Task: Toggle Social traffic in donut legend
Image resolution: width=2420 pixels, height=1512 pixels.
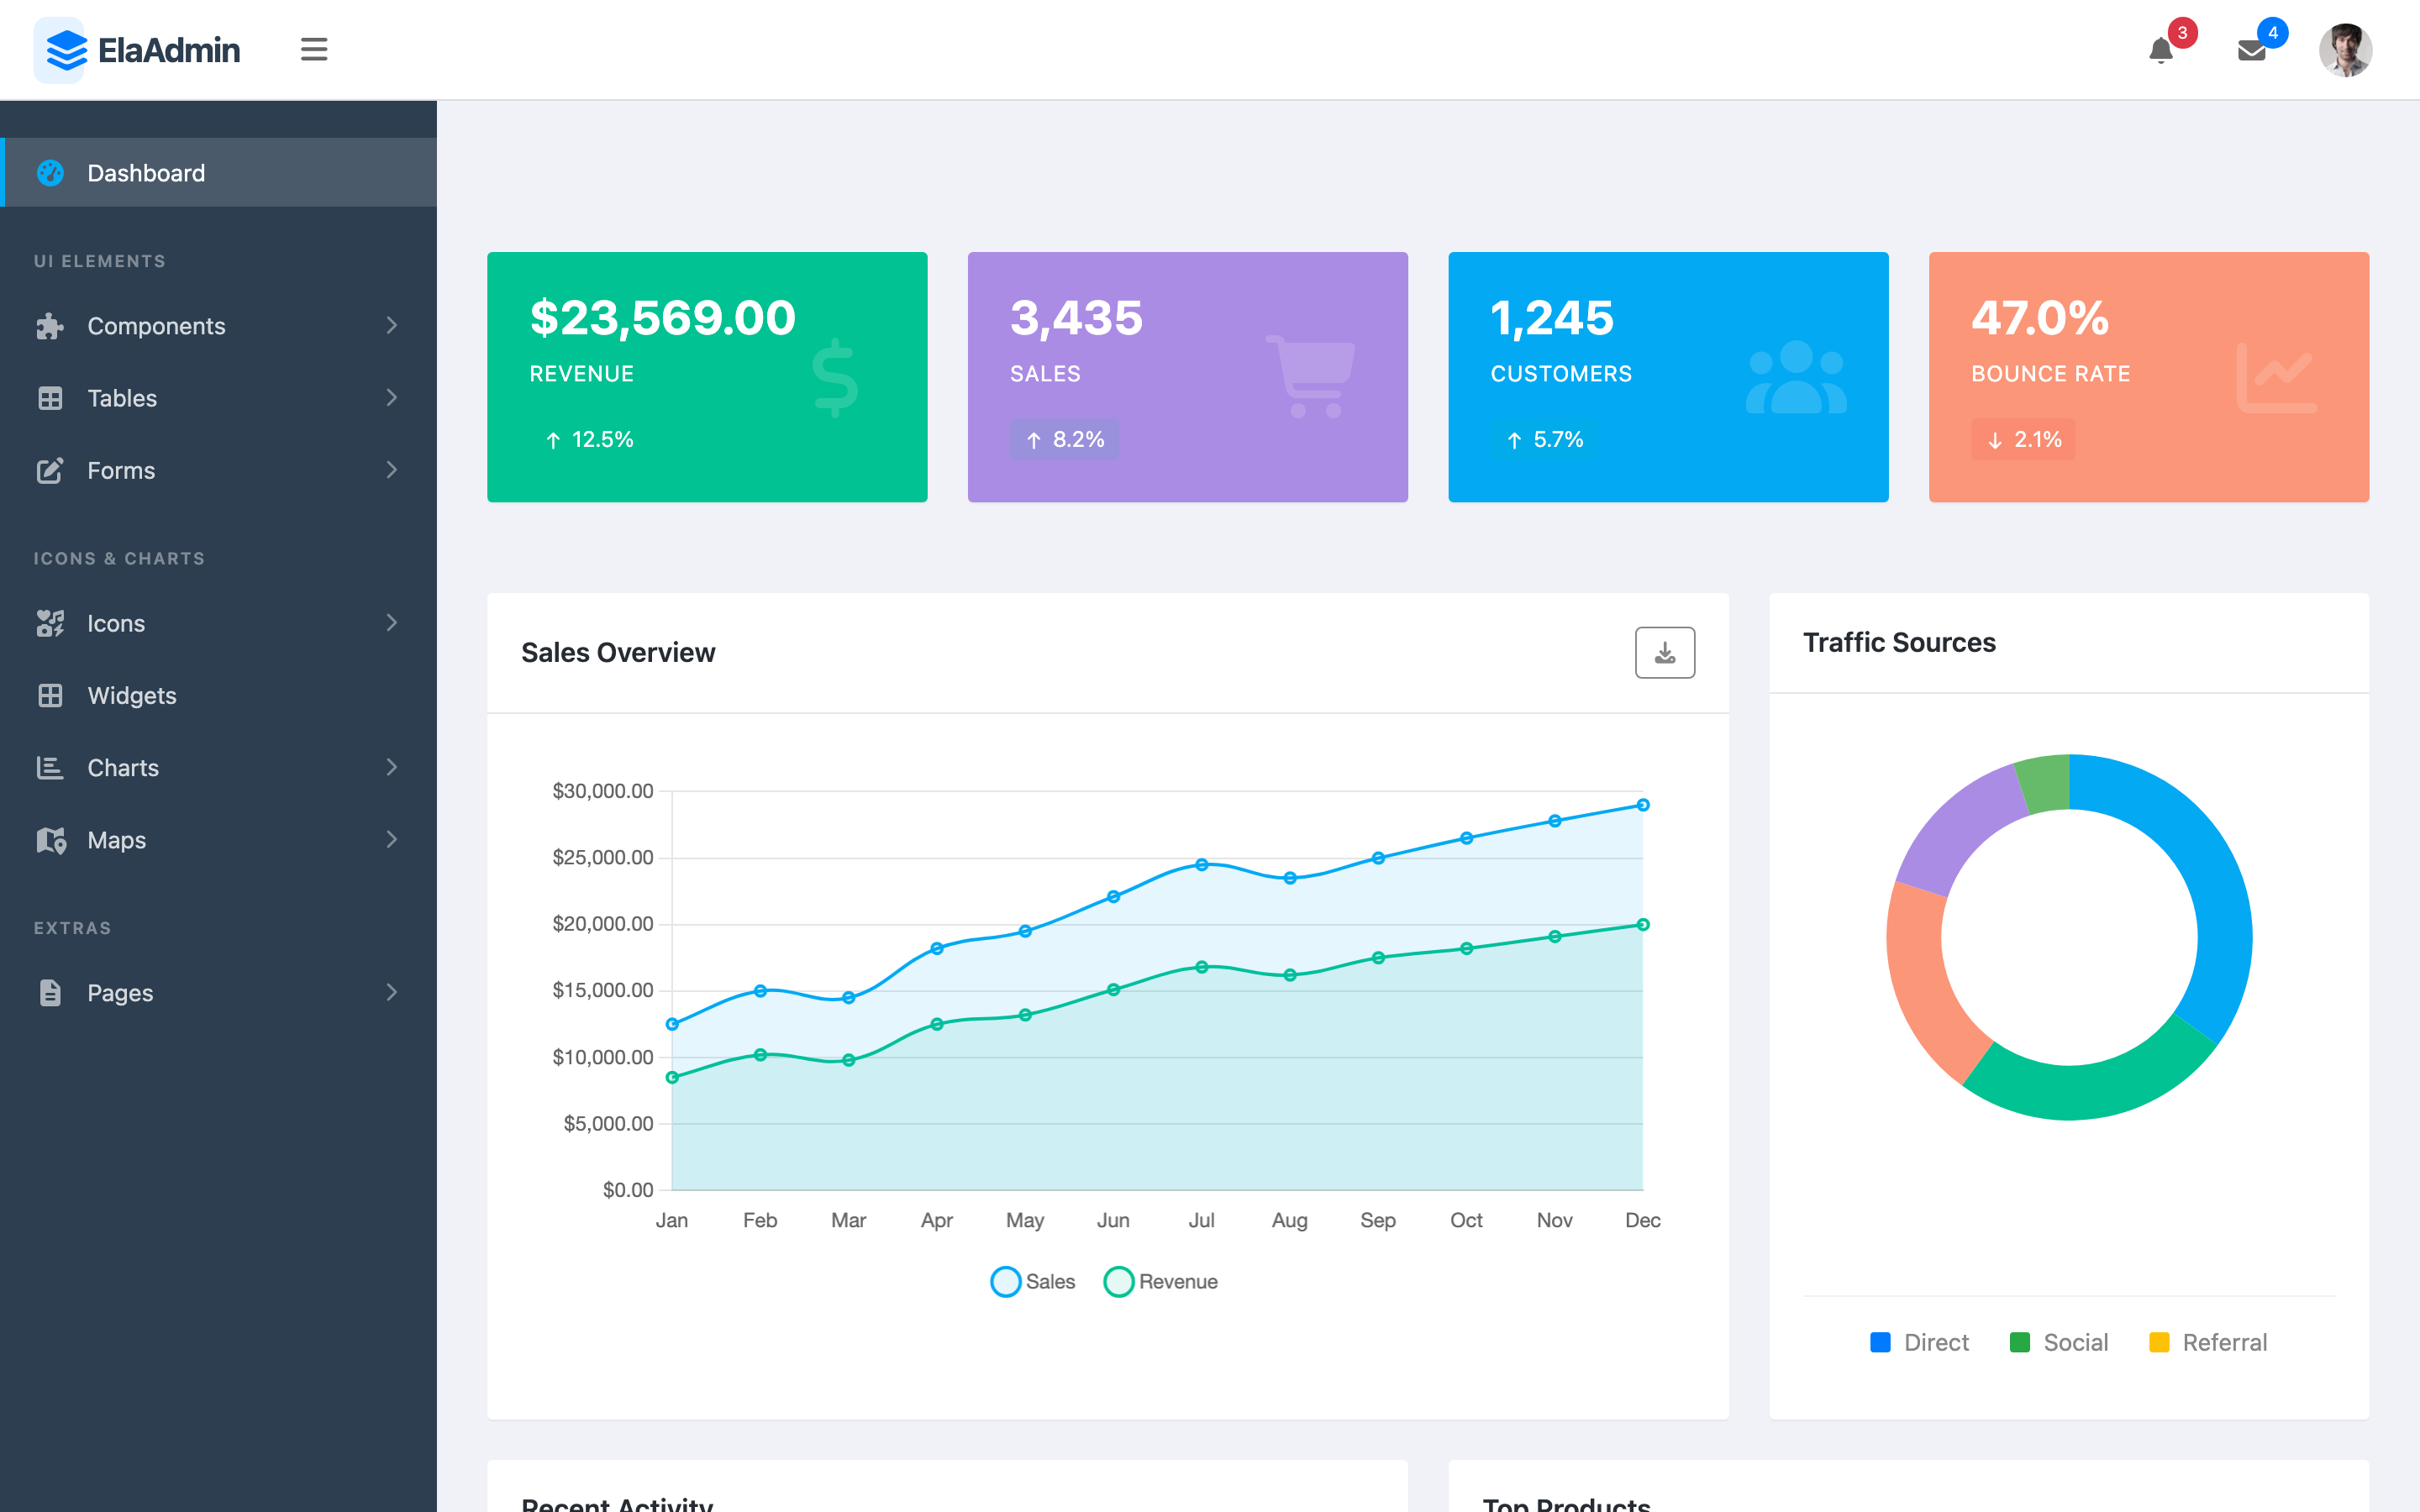Action: pyautogui.click(x=2059, y=1342)
